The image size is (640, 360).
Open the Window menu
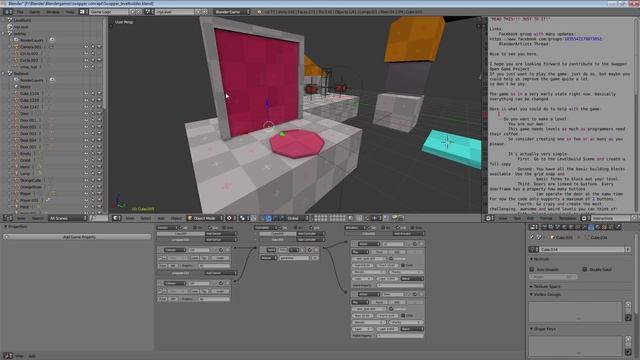click(53, 12)
